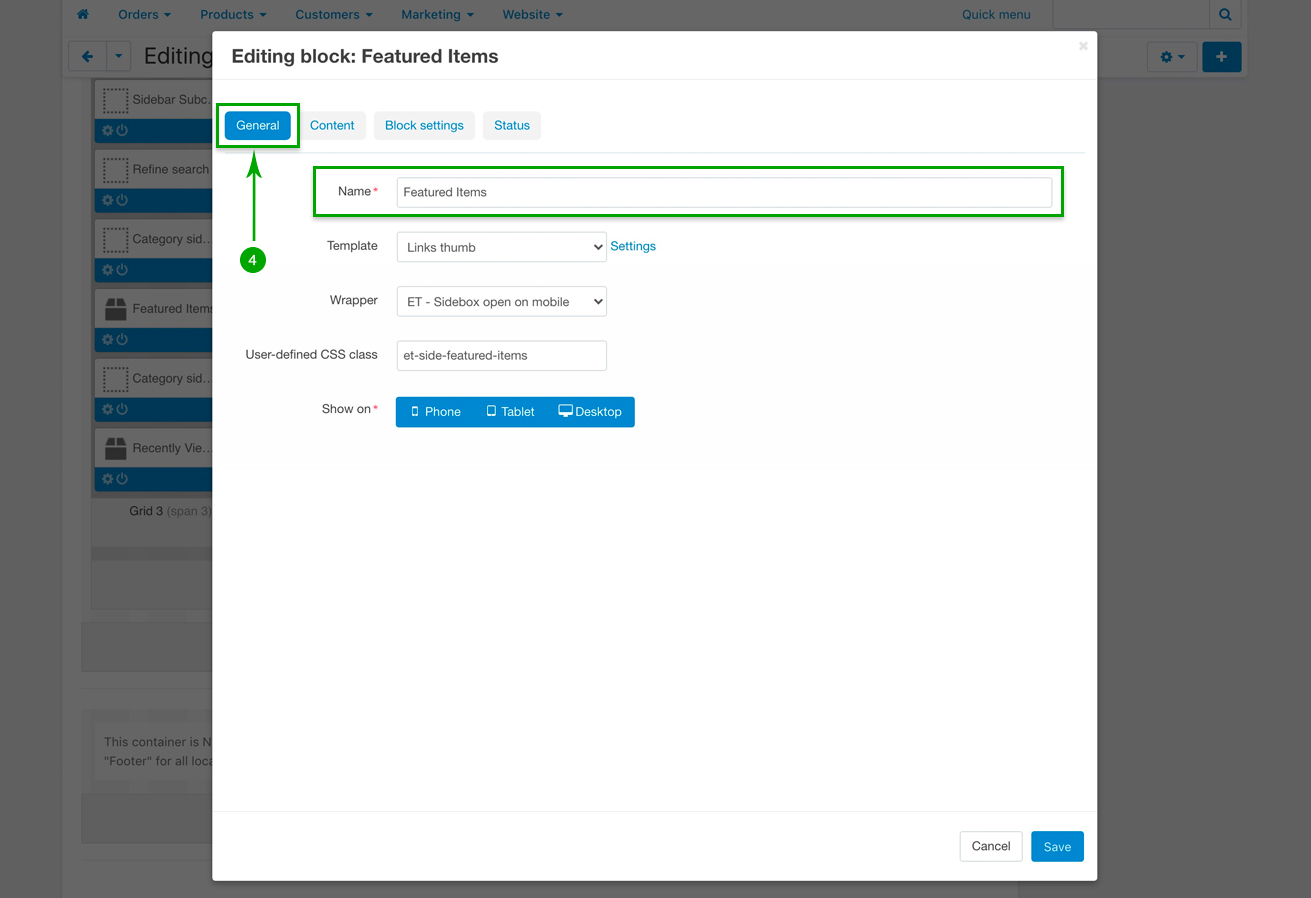Toggle Desktop visibility in Show on
The height and width of the screenshot is (898, 1311).
(x=590, y=412)
